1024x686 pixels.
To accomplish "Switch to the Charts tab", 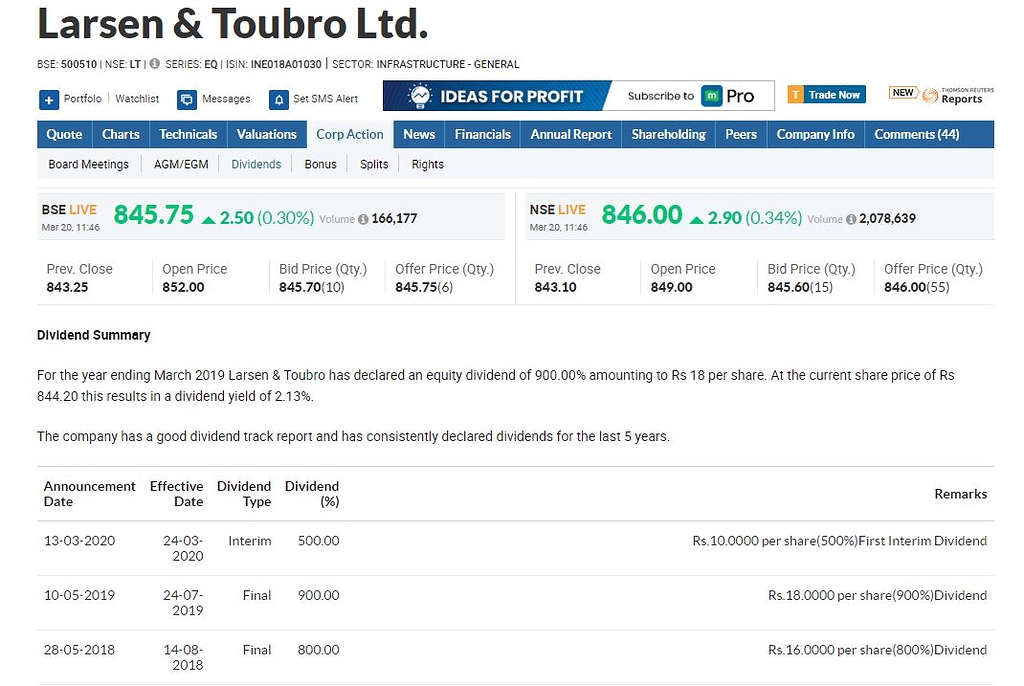I will 120,134.
